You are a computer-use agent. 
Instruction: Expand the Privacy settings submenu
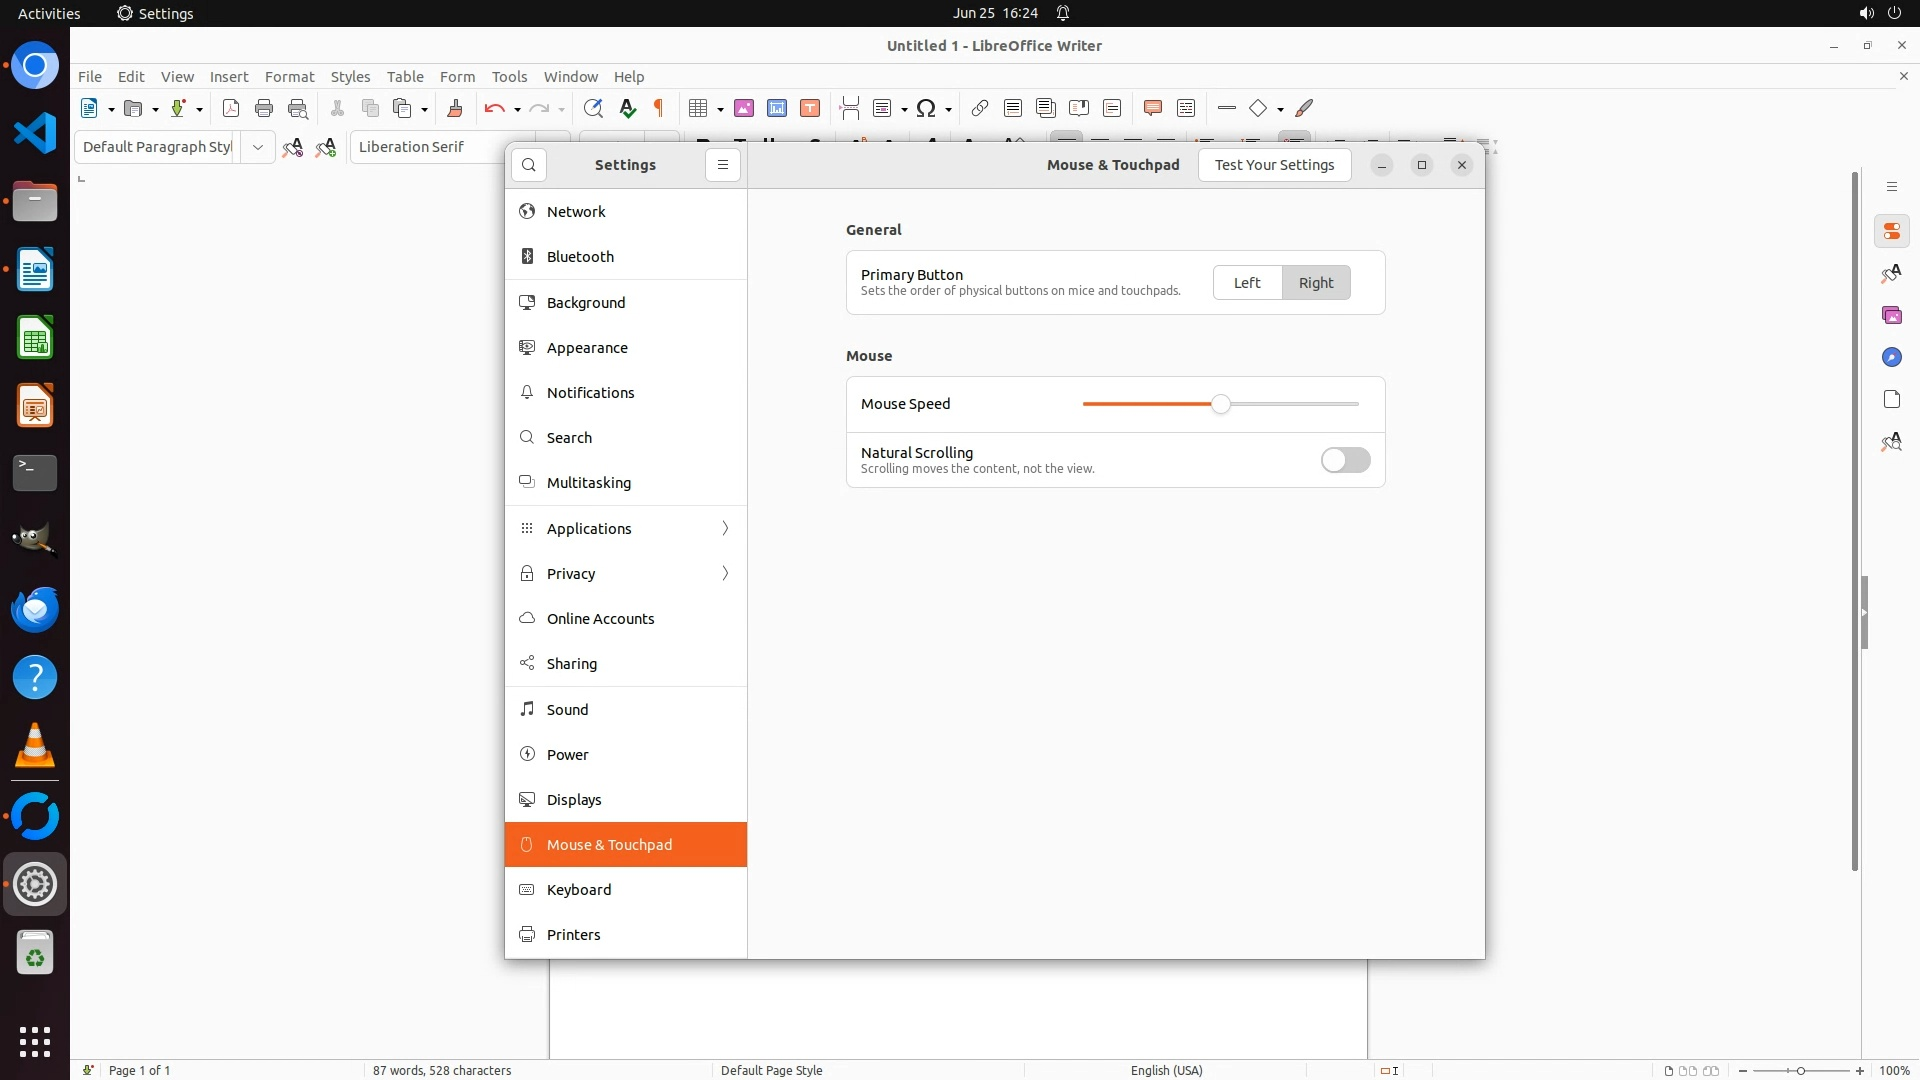pyautogui.click(x=725, y=573)
